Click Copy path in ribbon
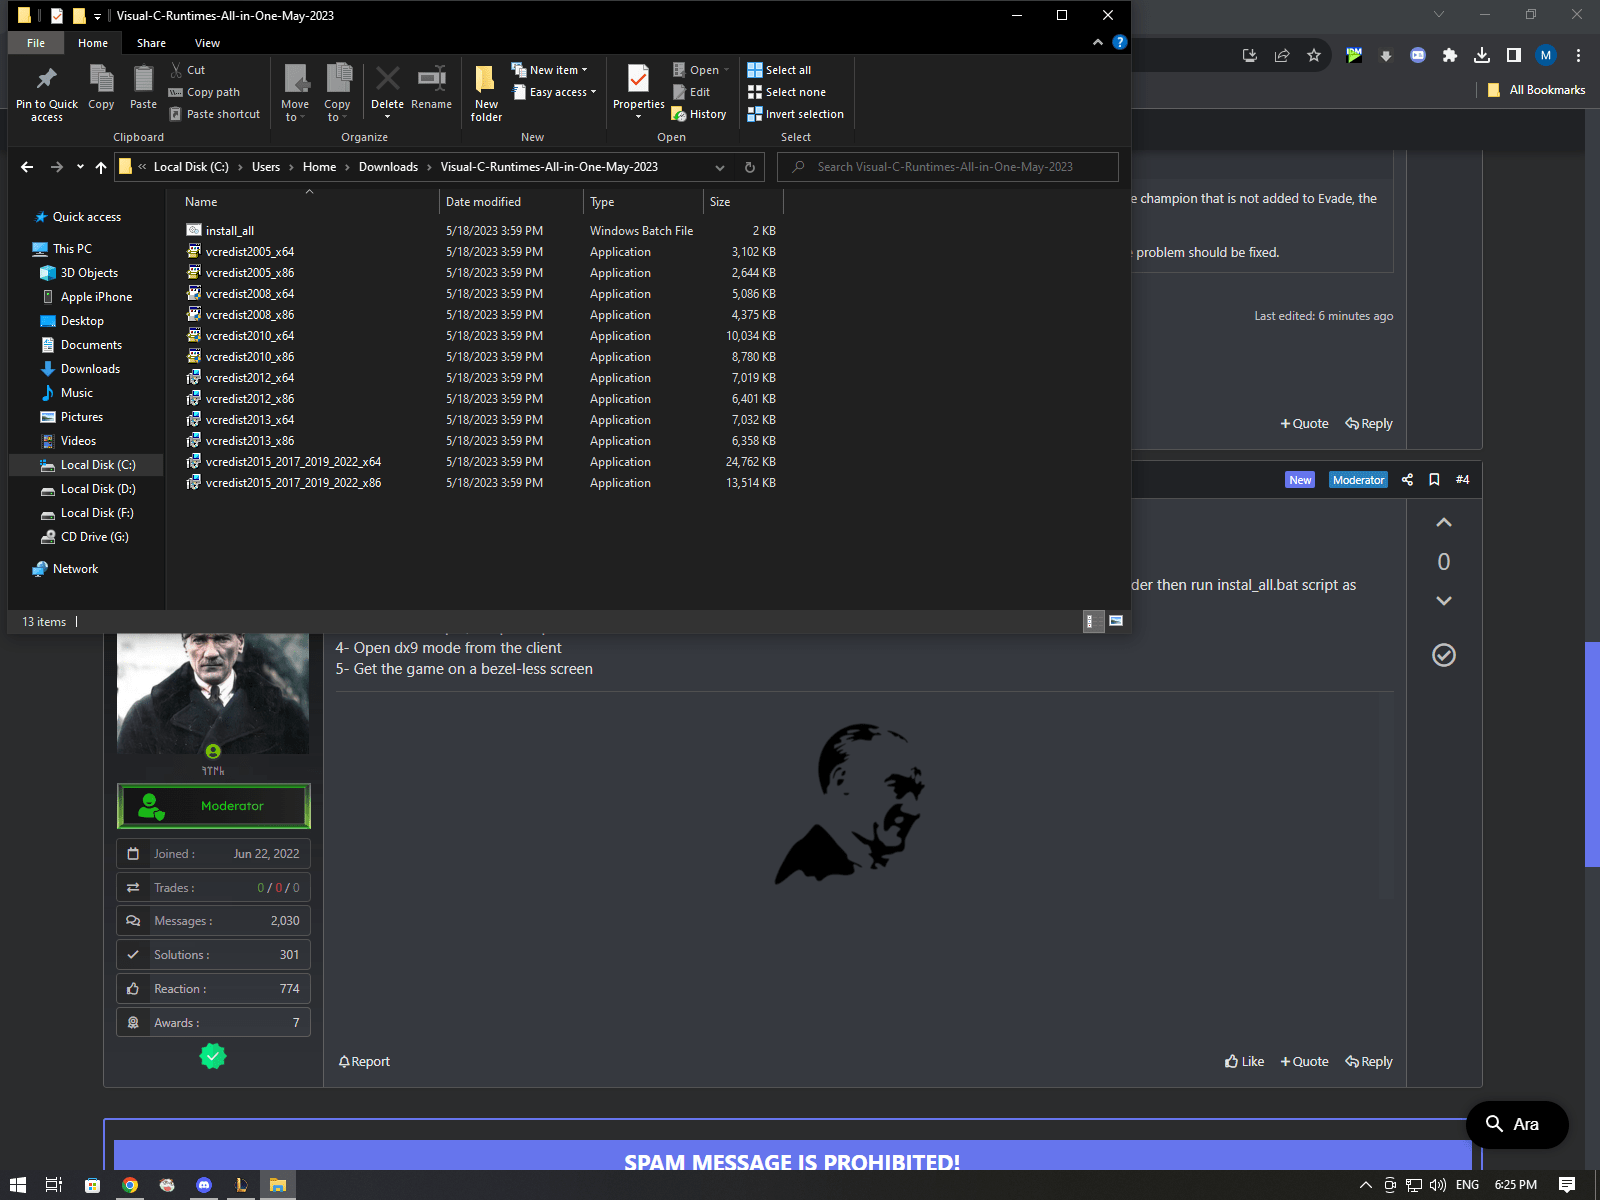1600x1200 pixels. (204, 92)
